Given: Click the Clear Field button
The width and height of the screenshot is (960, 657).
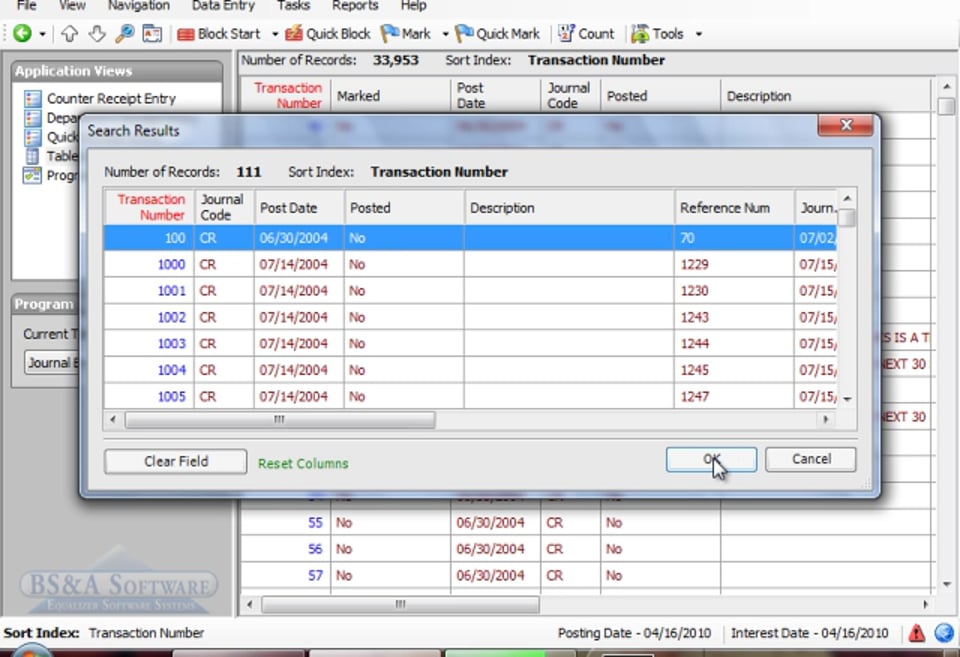Looking at the screenshot, I should point(176,462).
